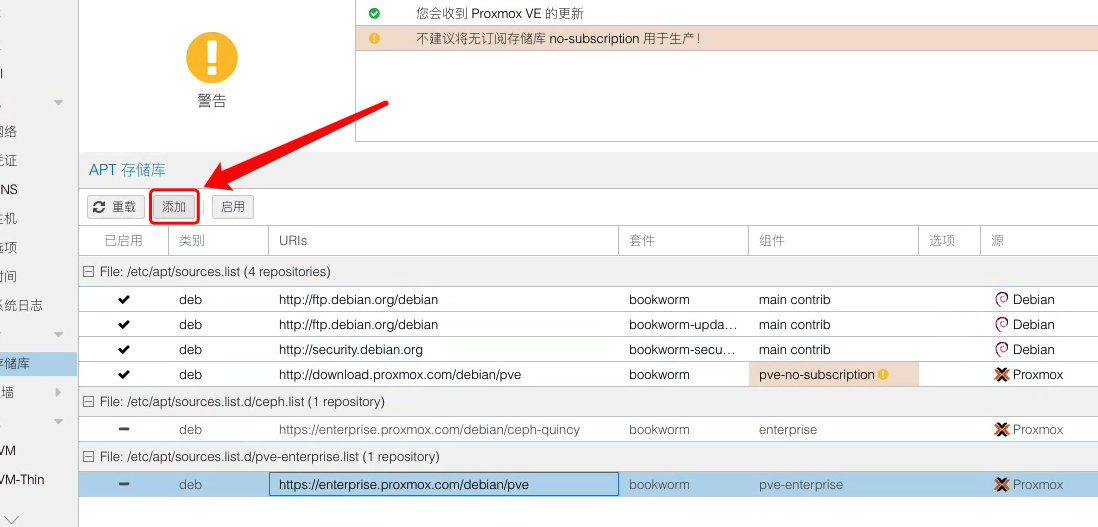Image resolution: width=1098 pixels, height=527 pixels.
Task: Click Debian logo in the bookworm-upda... row
Action: [1001, 325]
